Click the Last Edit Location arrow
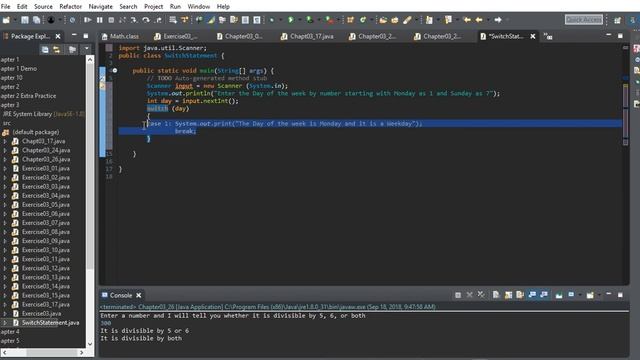 [467, 20]
